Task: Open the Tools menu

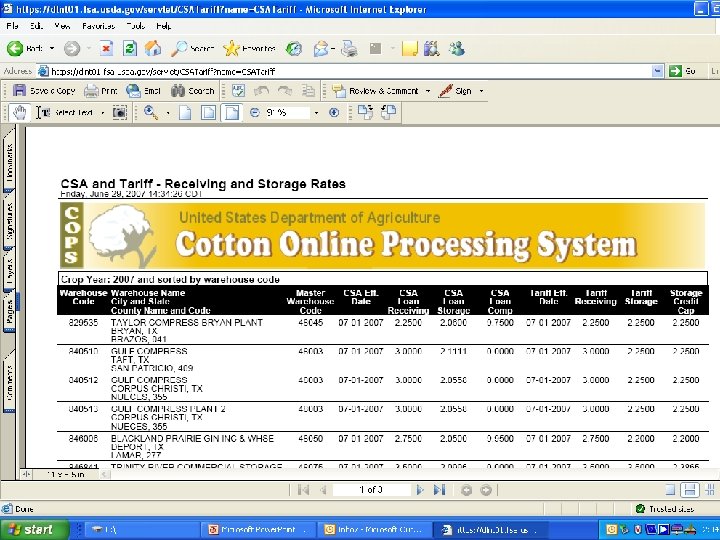Action: pos(134,25)
